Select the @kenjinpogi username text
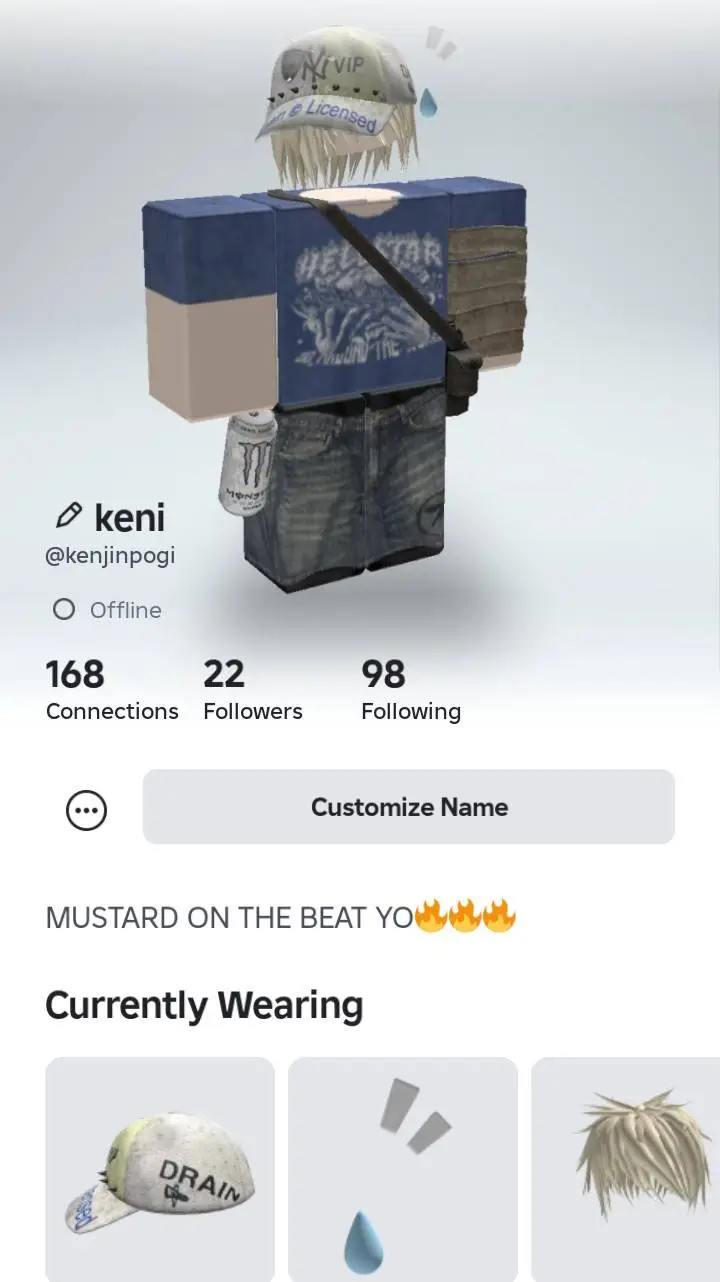The width and height of the screenshot is (720, 1282). pos(110,556)
